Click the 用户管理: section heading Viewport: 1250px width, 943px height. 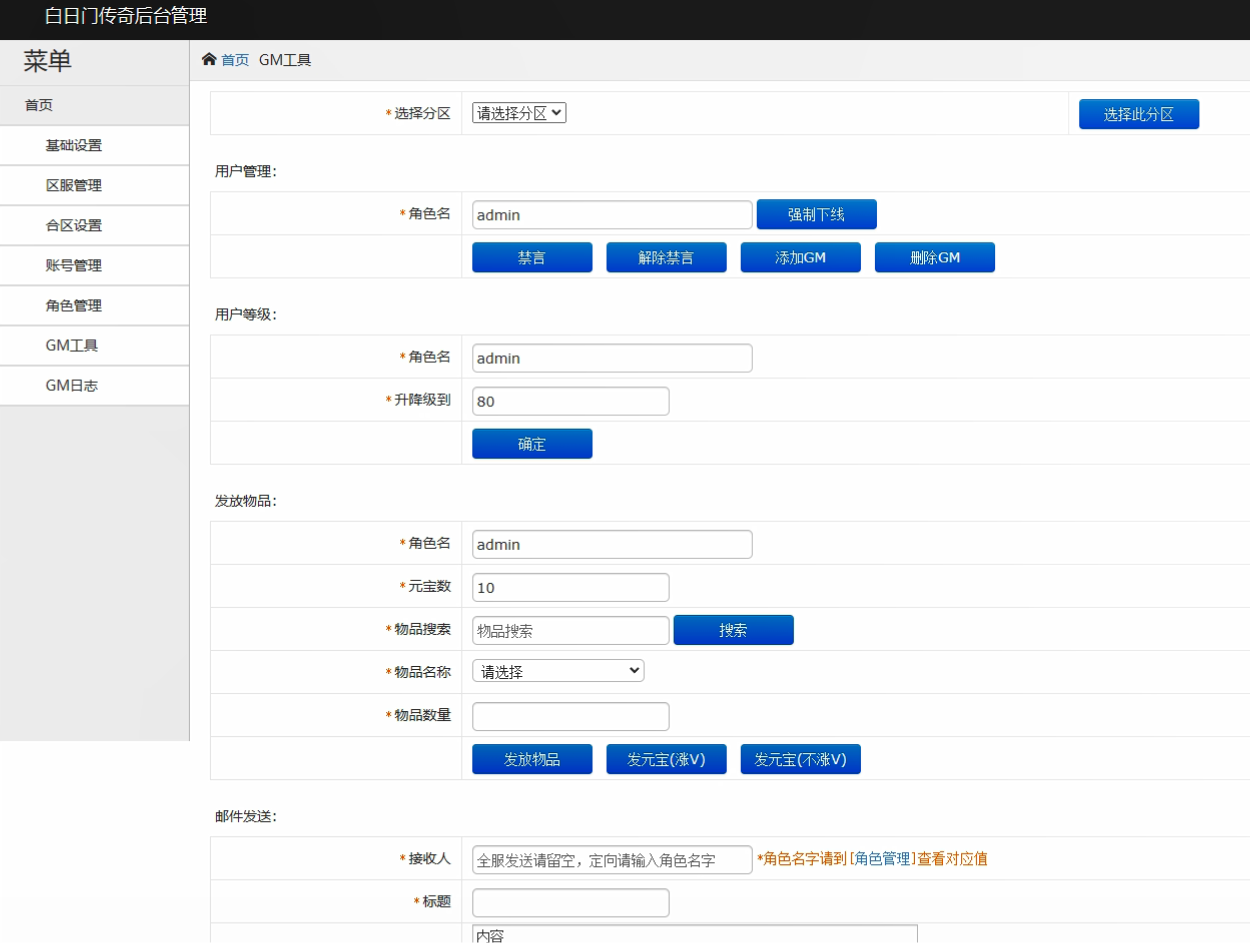[x=245, y=171]
